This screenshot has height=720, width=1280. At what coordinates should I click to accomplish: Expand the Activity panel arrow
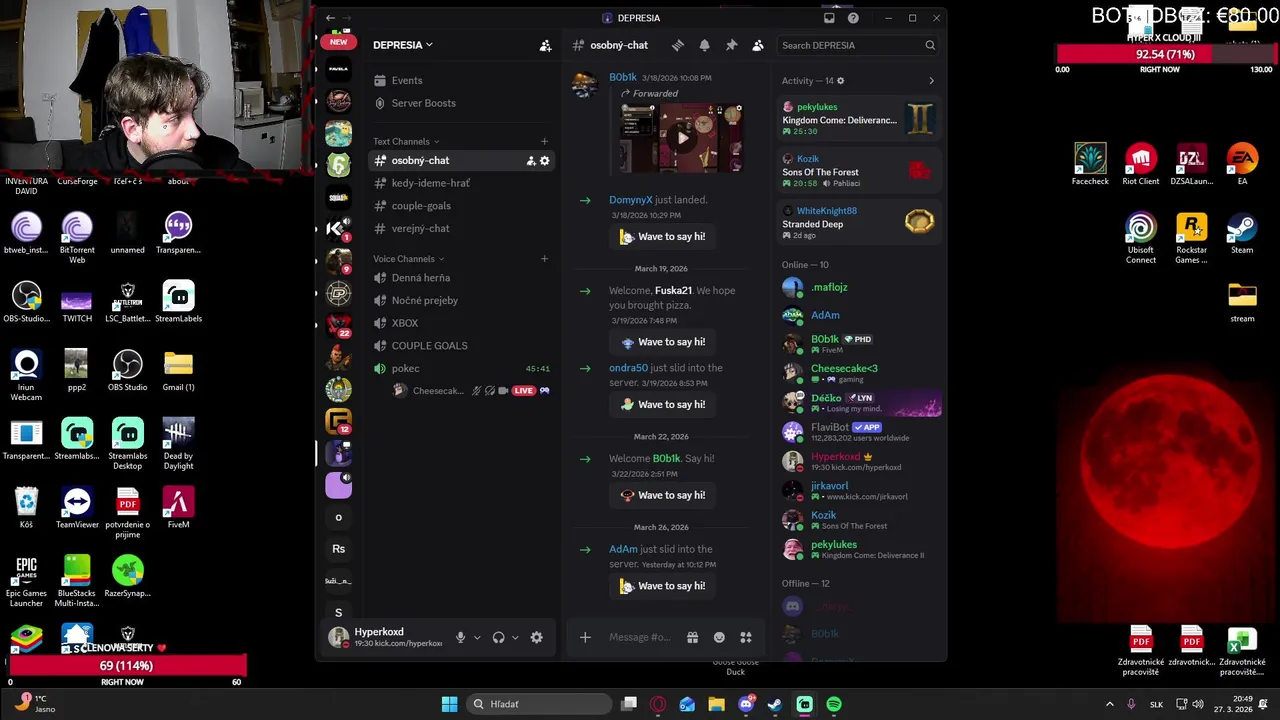click(x=931, y=81)
